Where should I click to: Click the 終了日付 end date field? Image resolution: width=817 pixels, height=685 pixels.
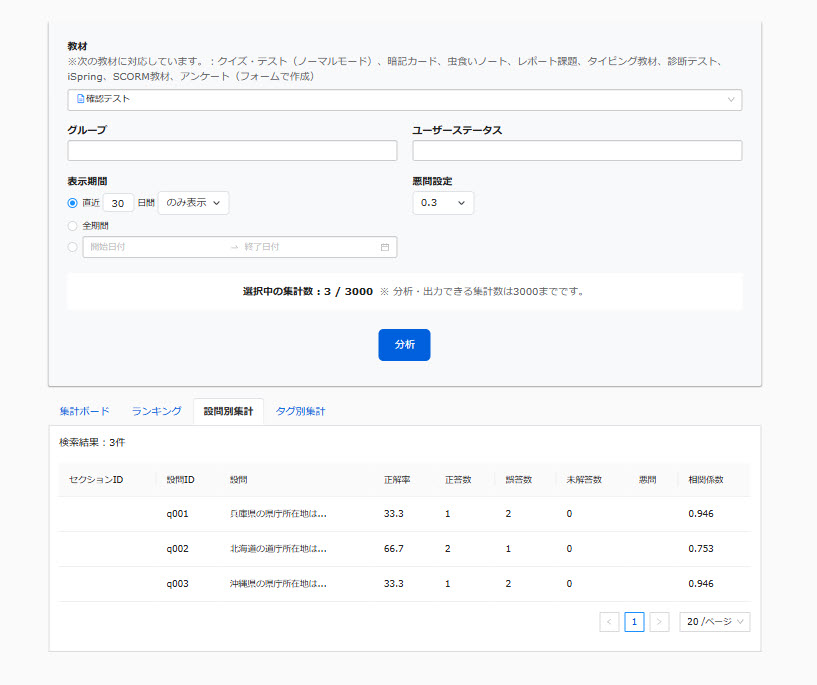(x=307, y=247)
